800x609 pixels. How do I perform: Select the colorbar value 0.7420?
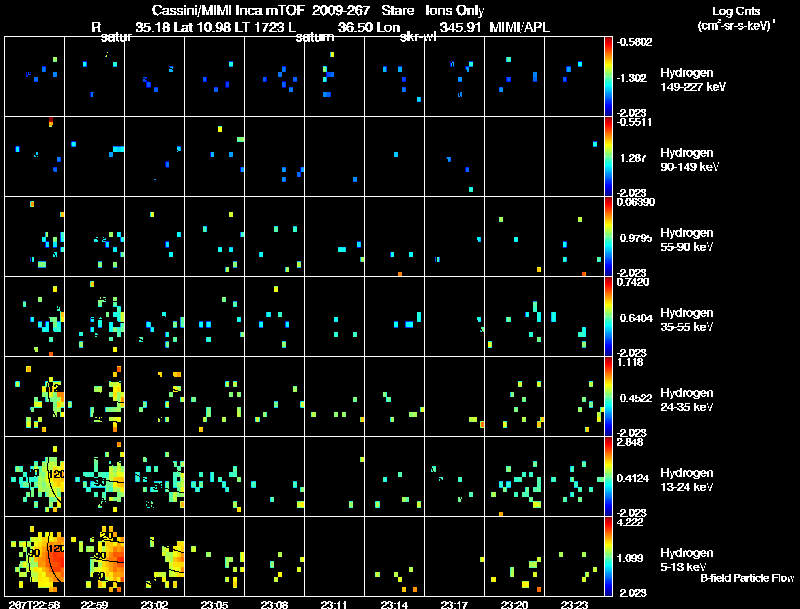coord(633,282)
